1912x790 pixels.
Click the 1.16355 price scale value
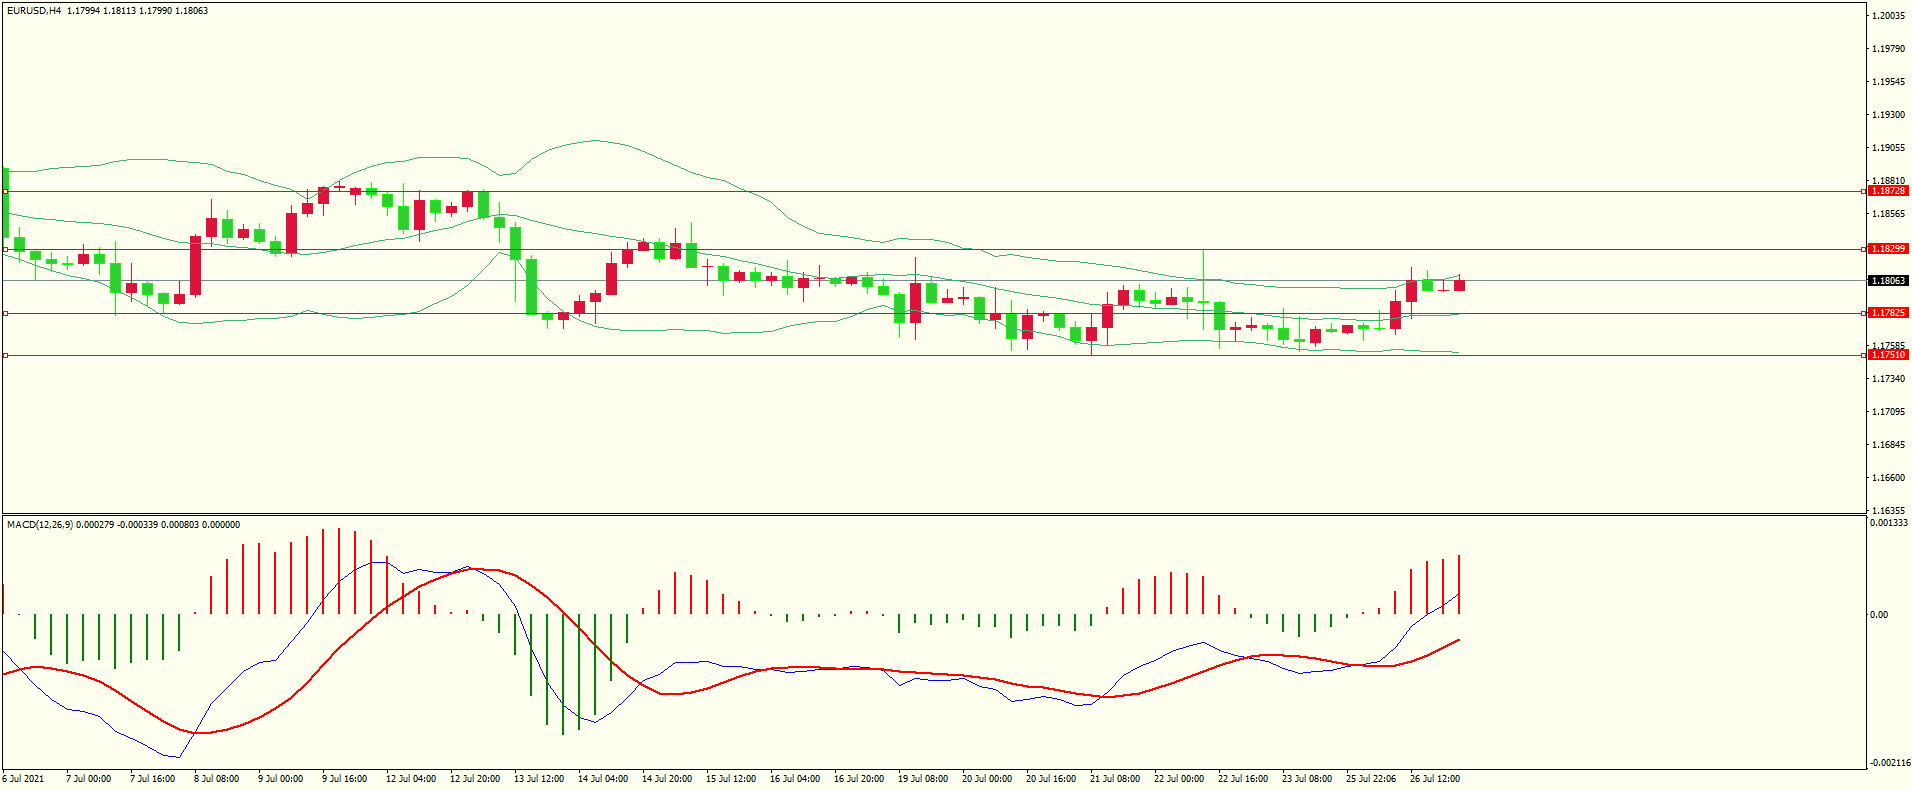coord(1888,511)
